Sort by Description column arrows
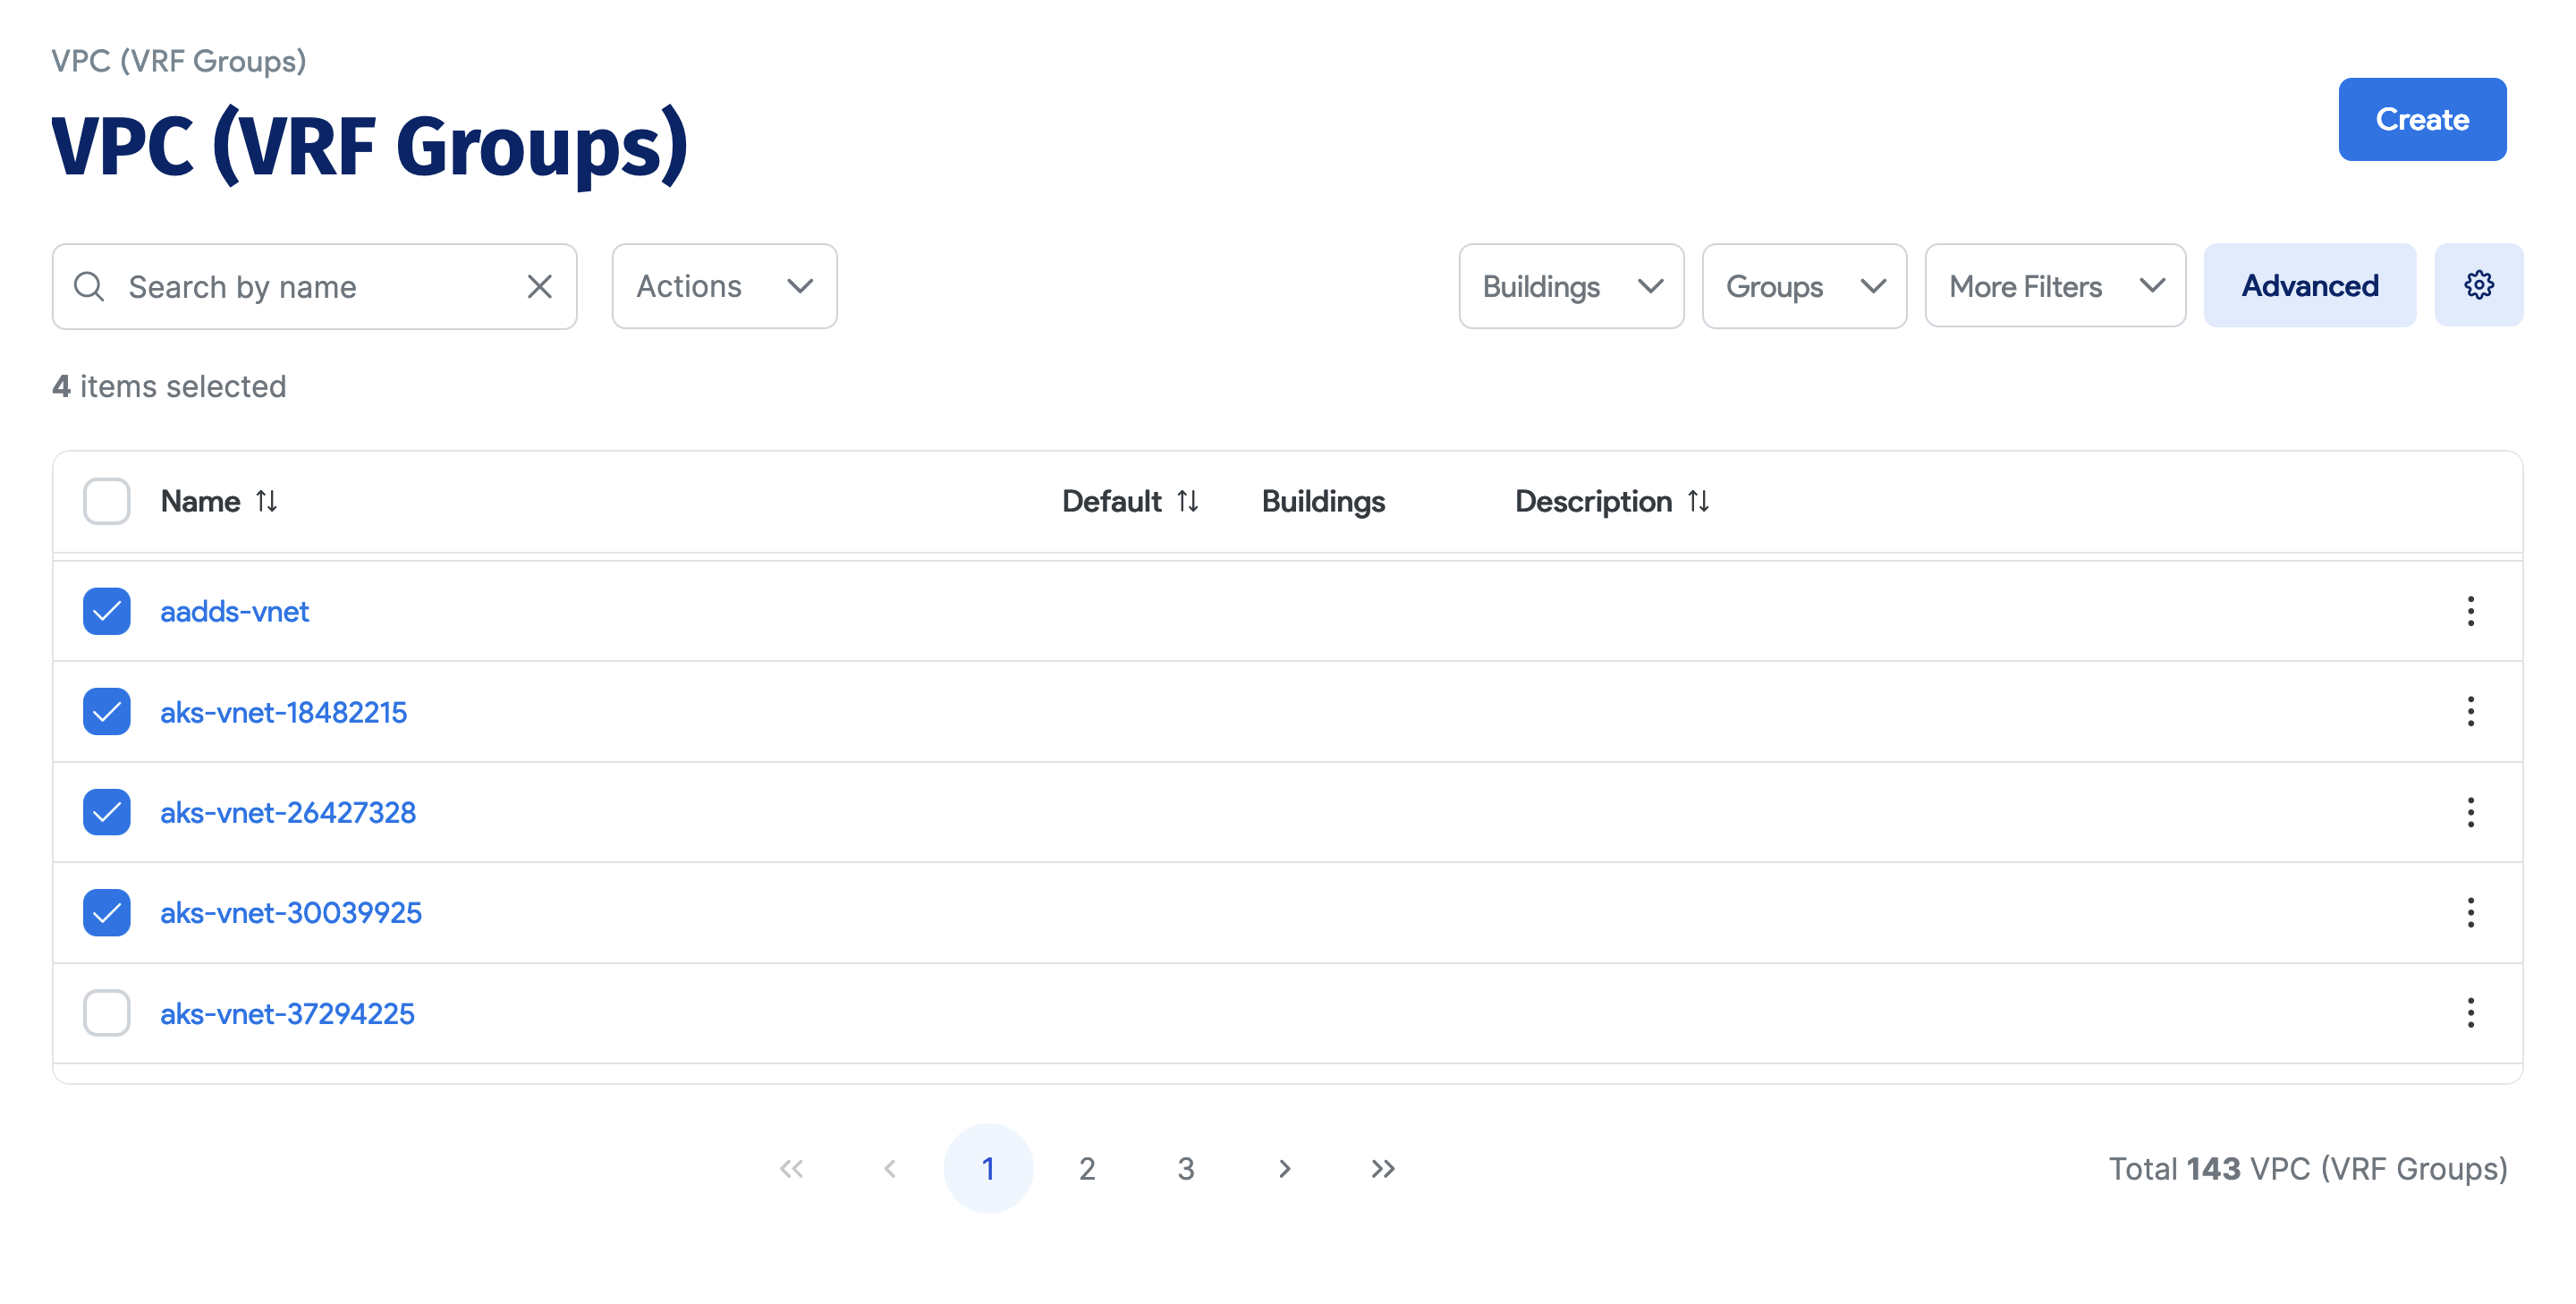 [x=1697, y=501]
